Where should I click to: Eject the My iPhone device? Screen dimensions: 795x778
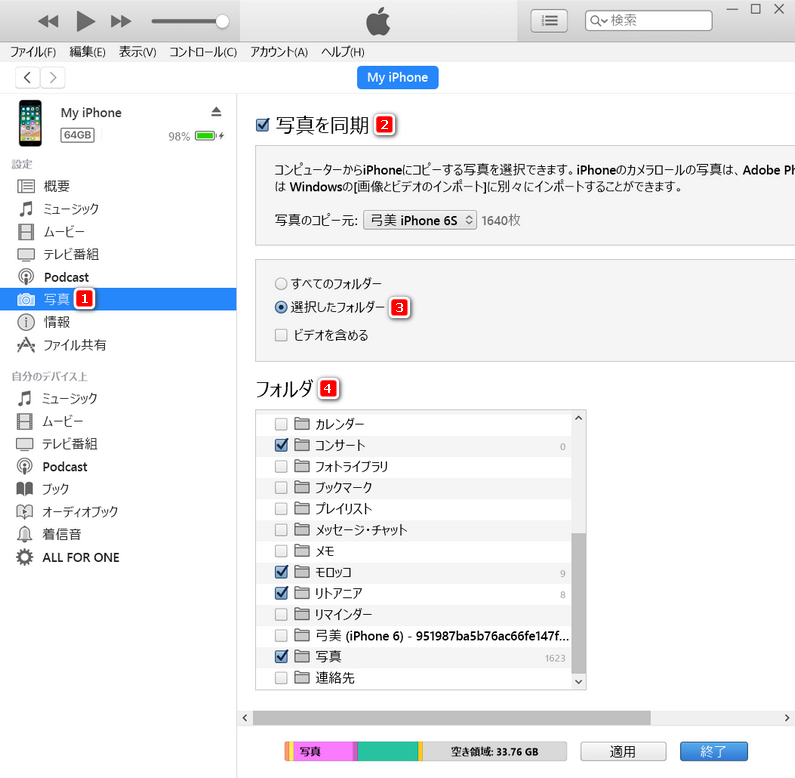(x=216, y=112)
